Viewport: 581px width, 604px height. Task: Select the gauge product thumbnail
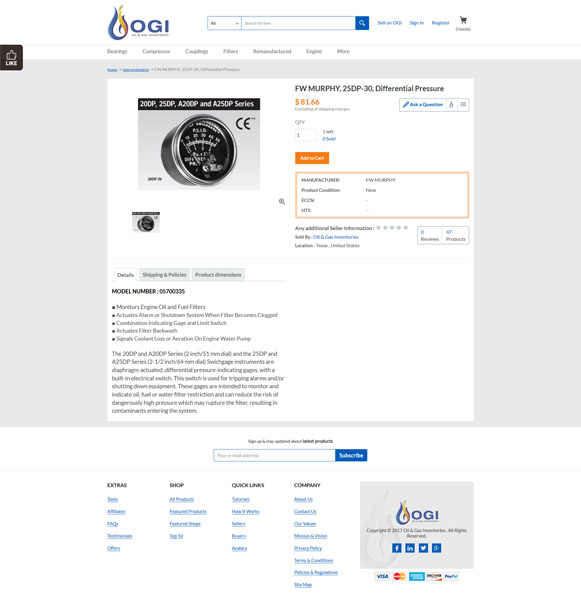(146, 222)
